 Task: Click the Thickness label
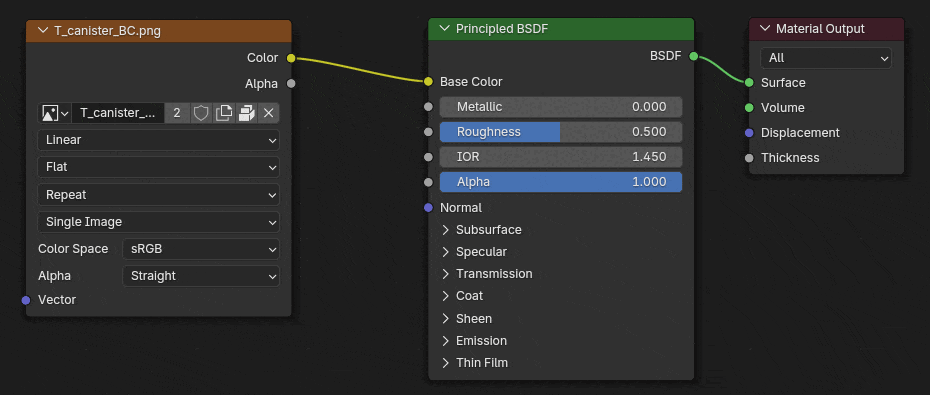coord(790,158)
